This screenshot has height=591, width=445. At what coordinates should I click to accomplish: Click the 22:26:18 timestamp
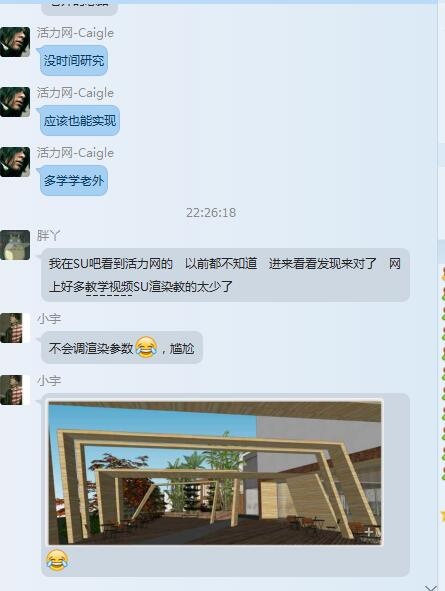click(x=211, y=213)
